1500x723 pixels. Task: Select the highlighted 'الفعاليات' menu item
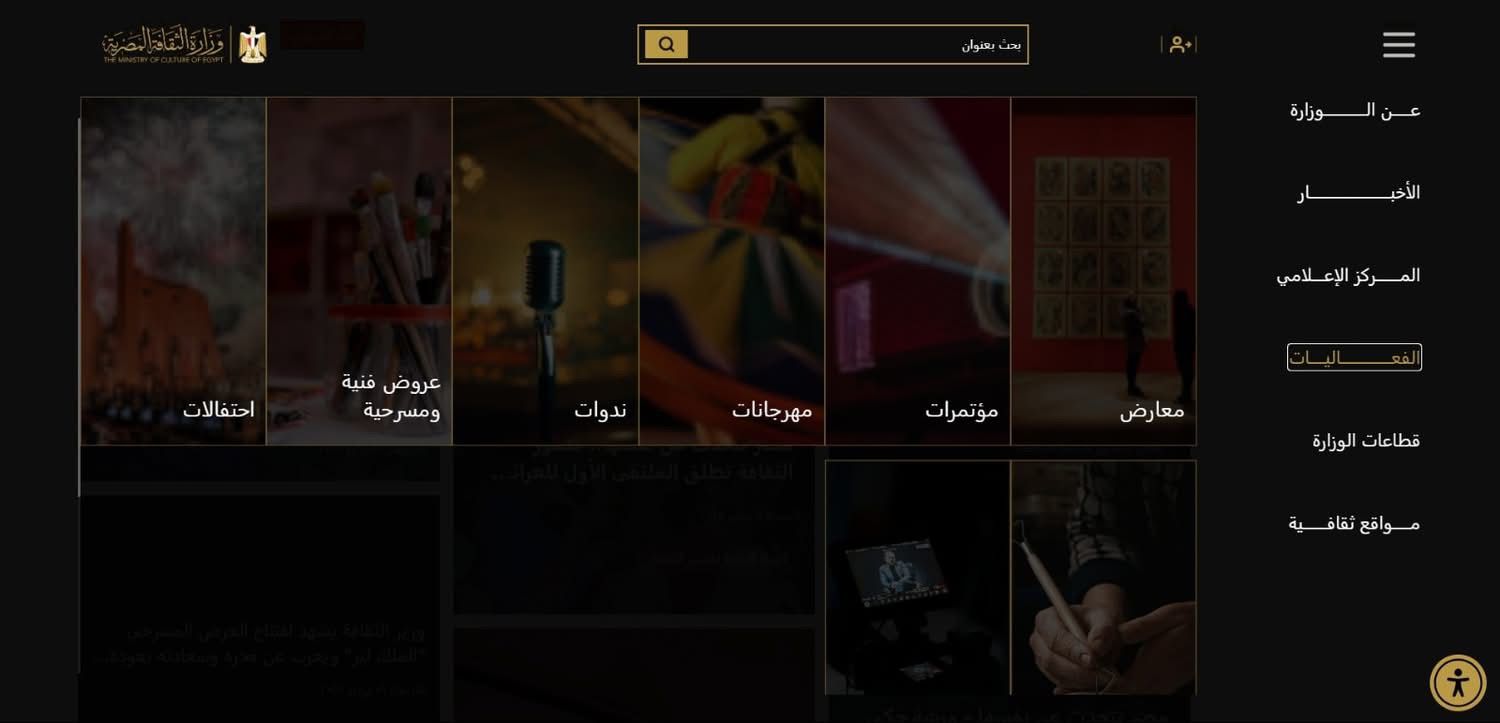point(1354,357)
